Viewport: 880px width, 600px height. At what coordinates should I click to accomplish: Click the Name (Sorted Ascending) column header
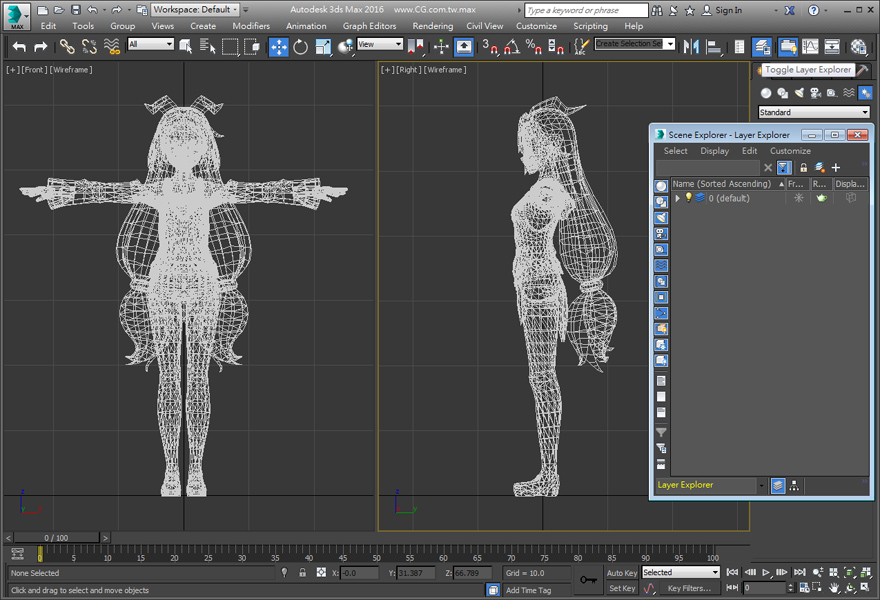pos(728,184)
